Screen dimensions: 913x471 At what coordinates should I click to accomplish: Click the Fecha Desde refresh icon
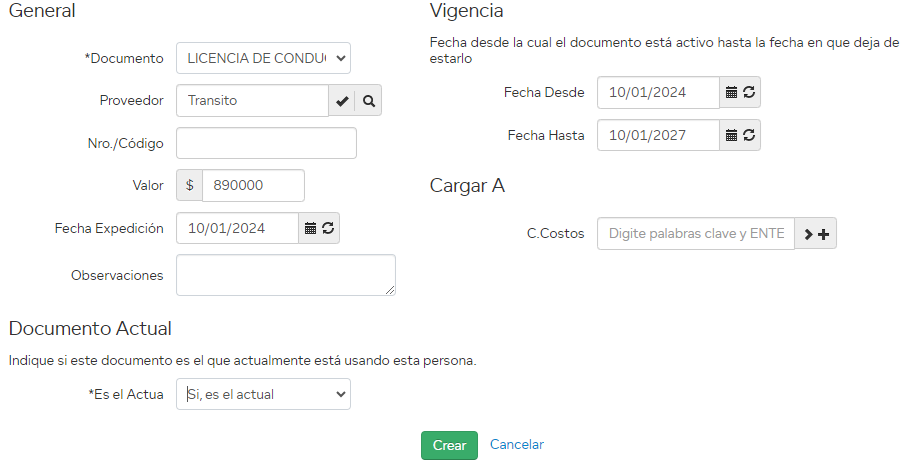pyautogui.click(x=749, y=92)
